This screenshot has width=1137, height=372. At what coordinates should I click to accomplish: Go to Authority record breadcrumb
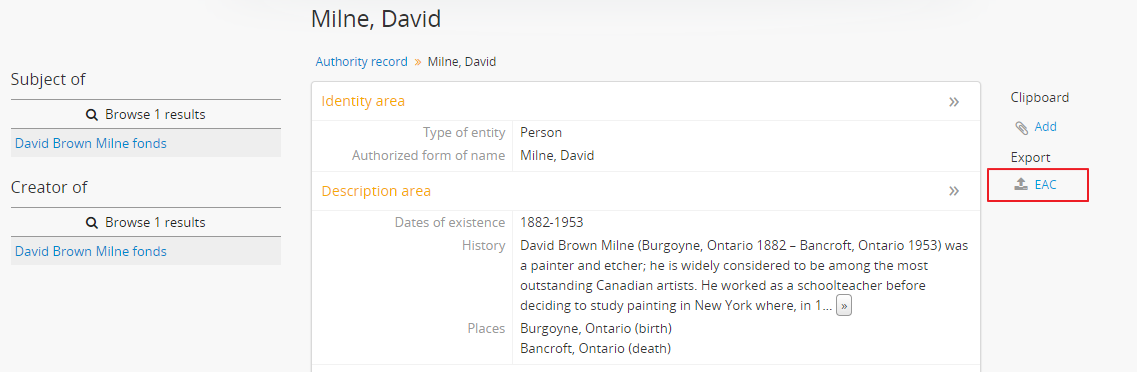coord(361,62)
